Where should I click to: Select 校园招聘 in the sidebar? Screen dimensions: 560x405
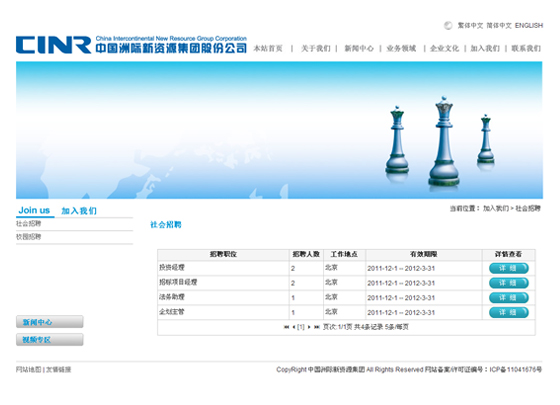coord(29,237)
